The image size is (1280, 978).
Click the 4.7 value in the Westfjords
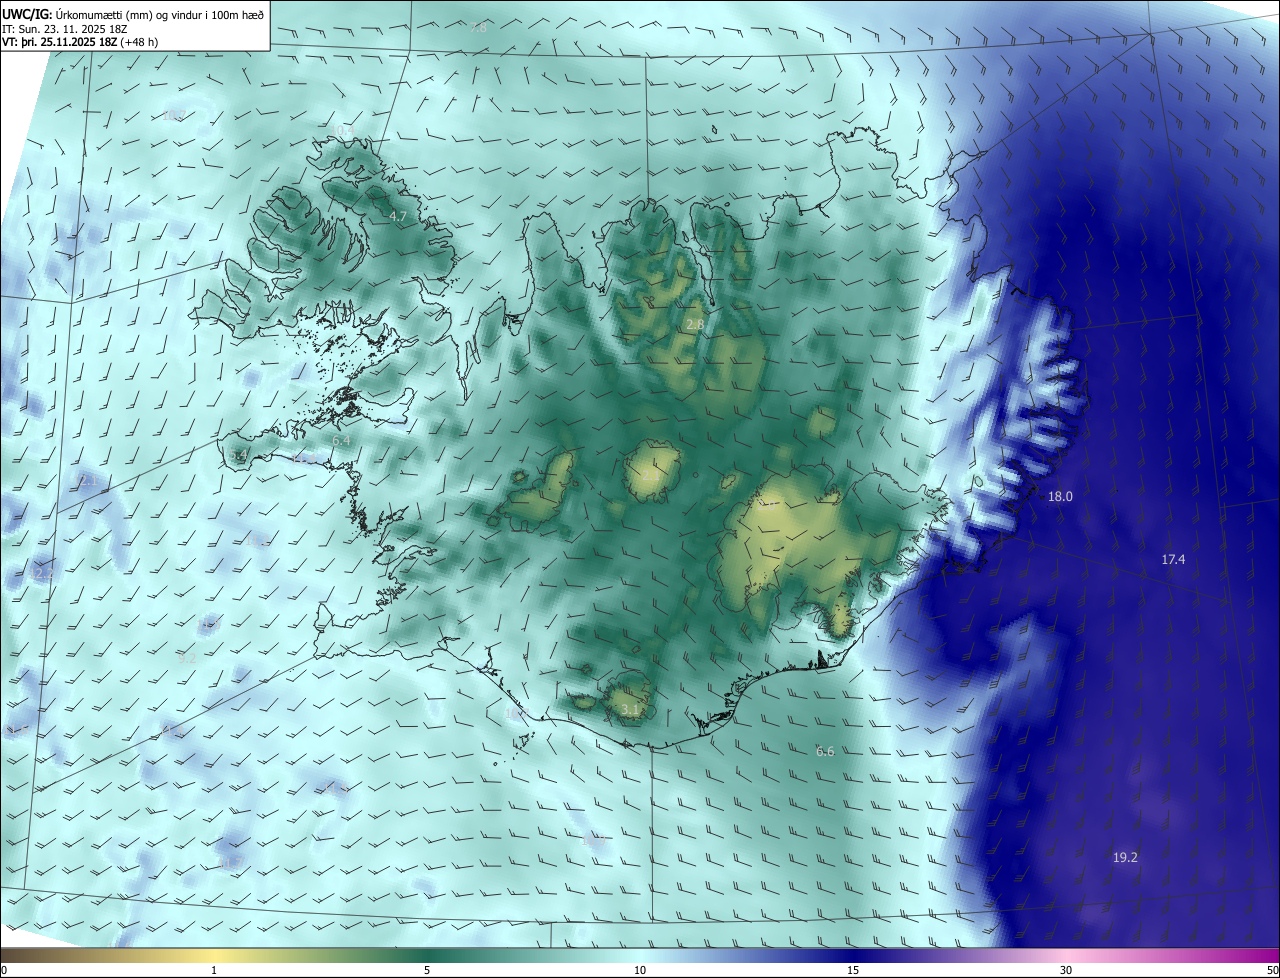coord(398,217)
